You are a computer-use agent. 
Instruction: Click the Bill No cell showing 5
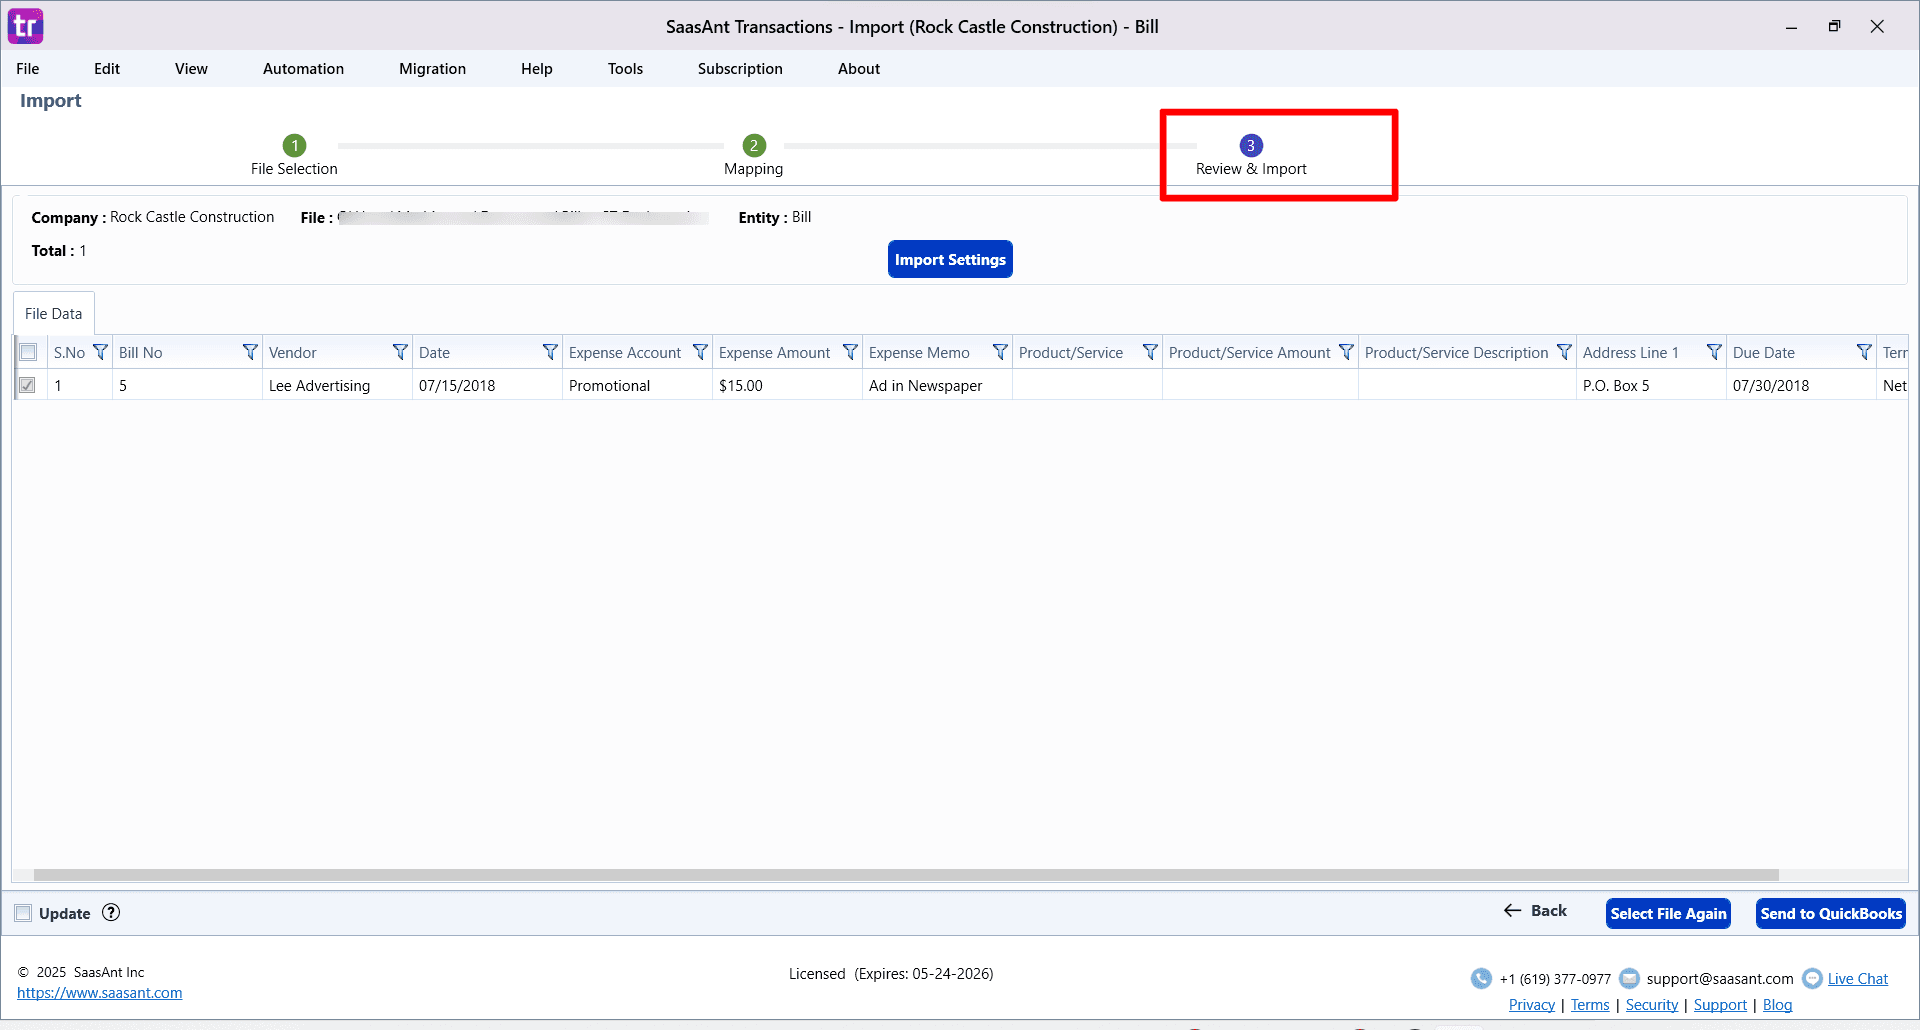(187, 385)
